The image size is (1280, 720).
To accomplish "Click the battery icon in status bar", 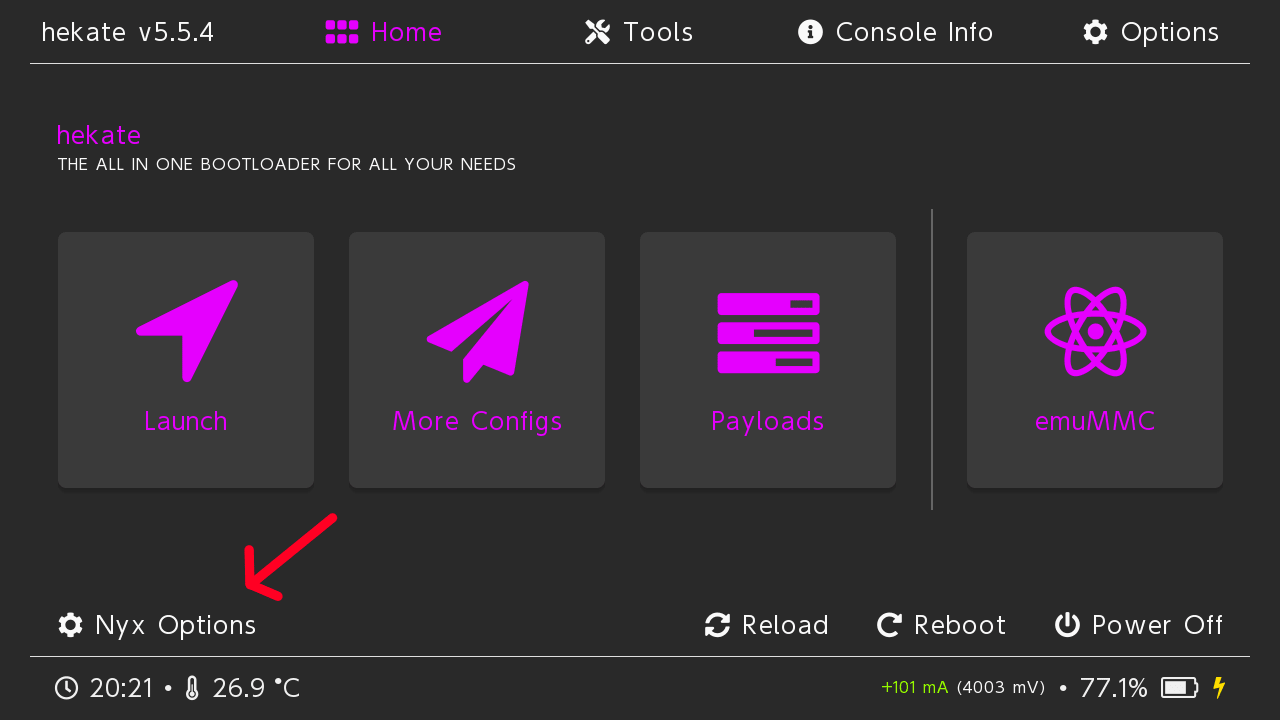I will pos(1179,688).
